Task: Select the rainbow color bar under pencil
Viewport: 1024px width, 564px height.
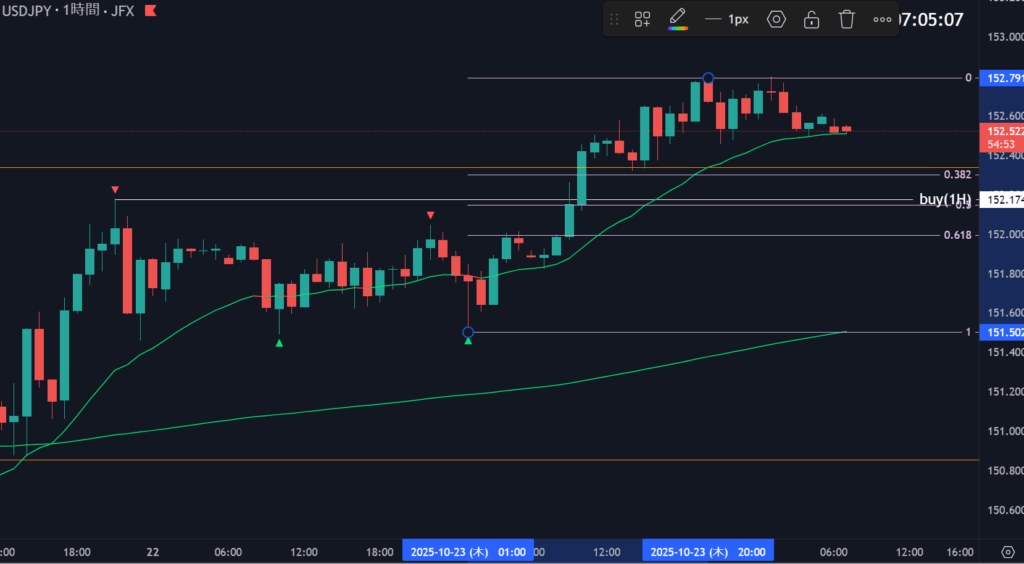Action: (x=677, y=28)
